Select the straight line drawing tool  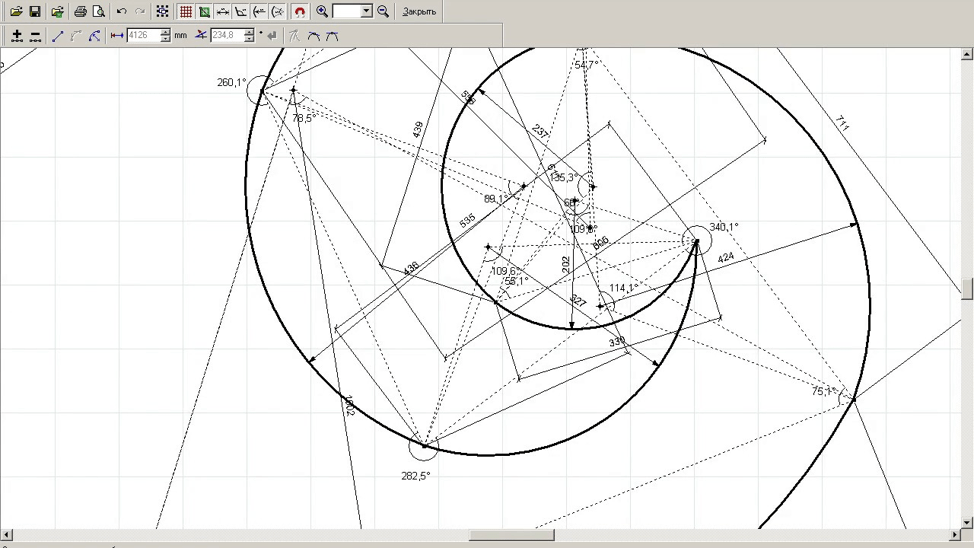[57, 36]
